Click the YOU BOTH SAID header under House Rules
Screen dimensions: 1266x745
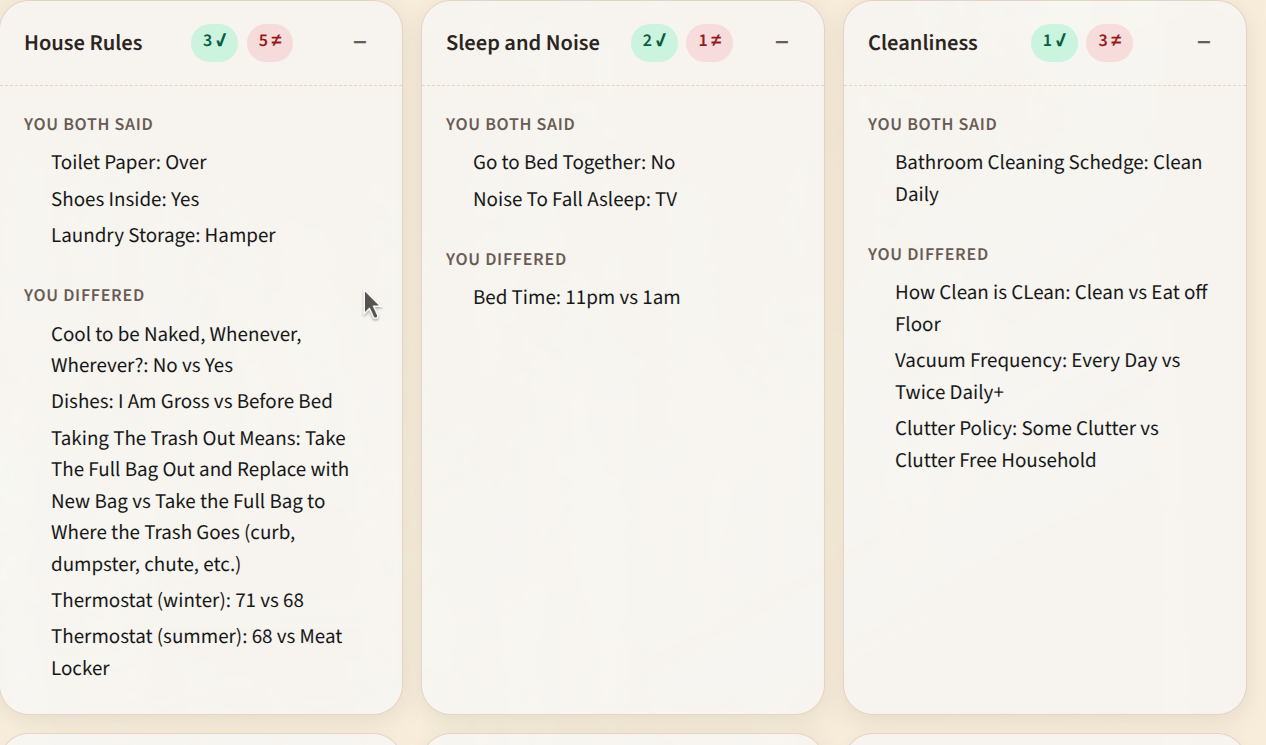click(x=88, y=124)
